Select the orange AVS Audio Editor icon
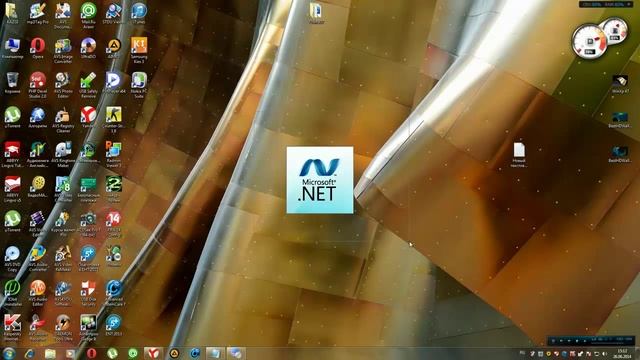640x360 pixels. pyautogui.click(x=38, y=293)
